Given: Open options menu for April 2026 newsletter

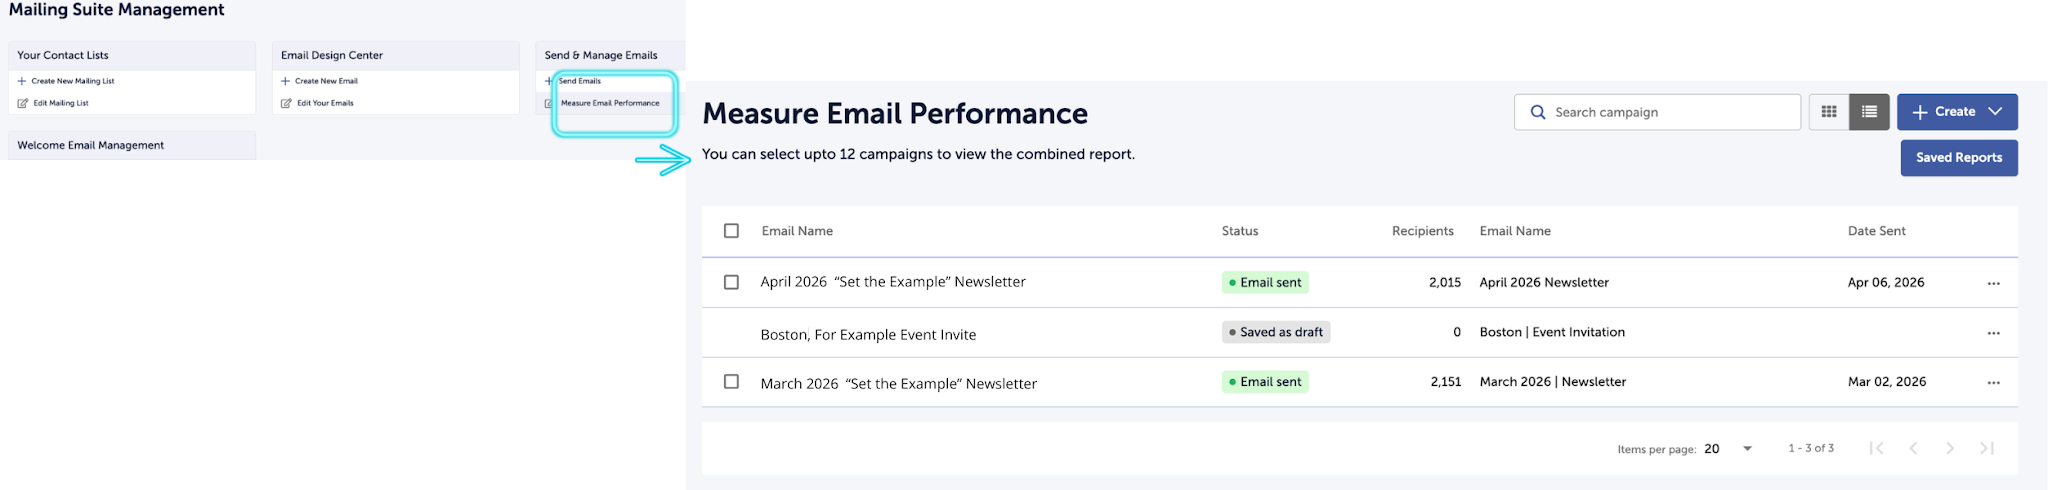Looking at the screenshot, I should pos(1993,283).
